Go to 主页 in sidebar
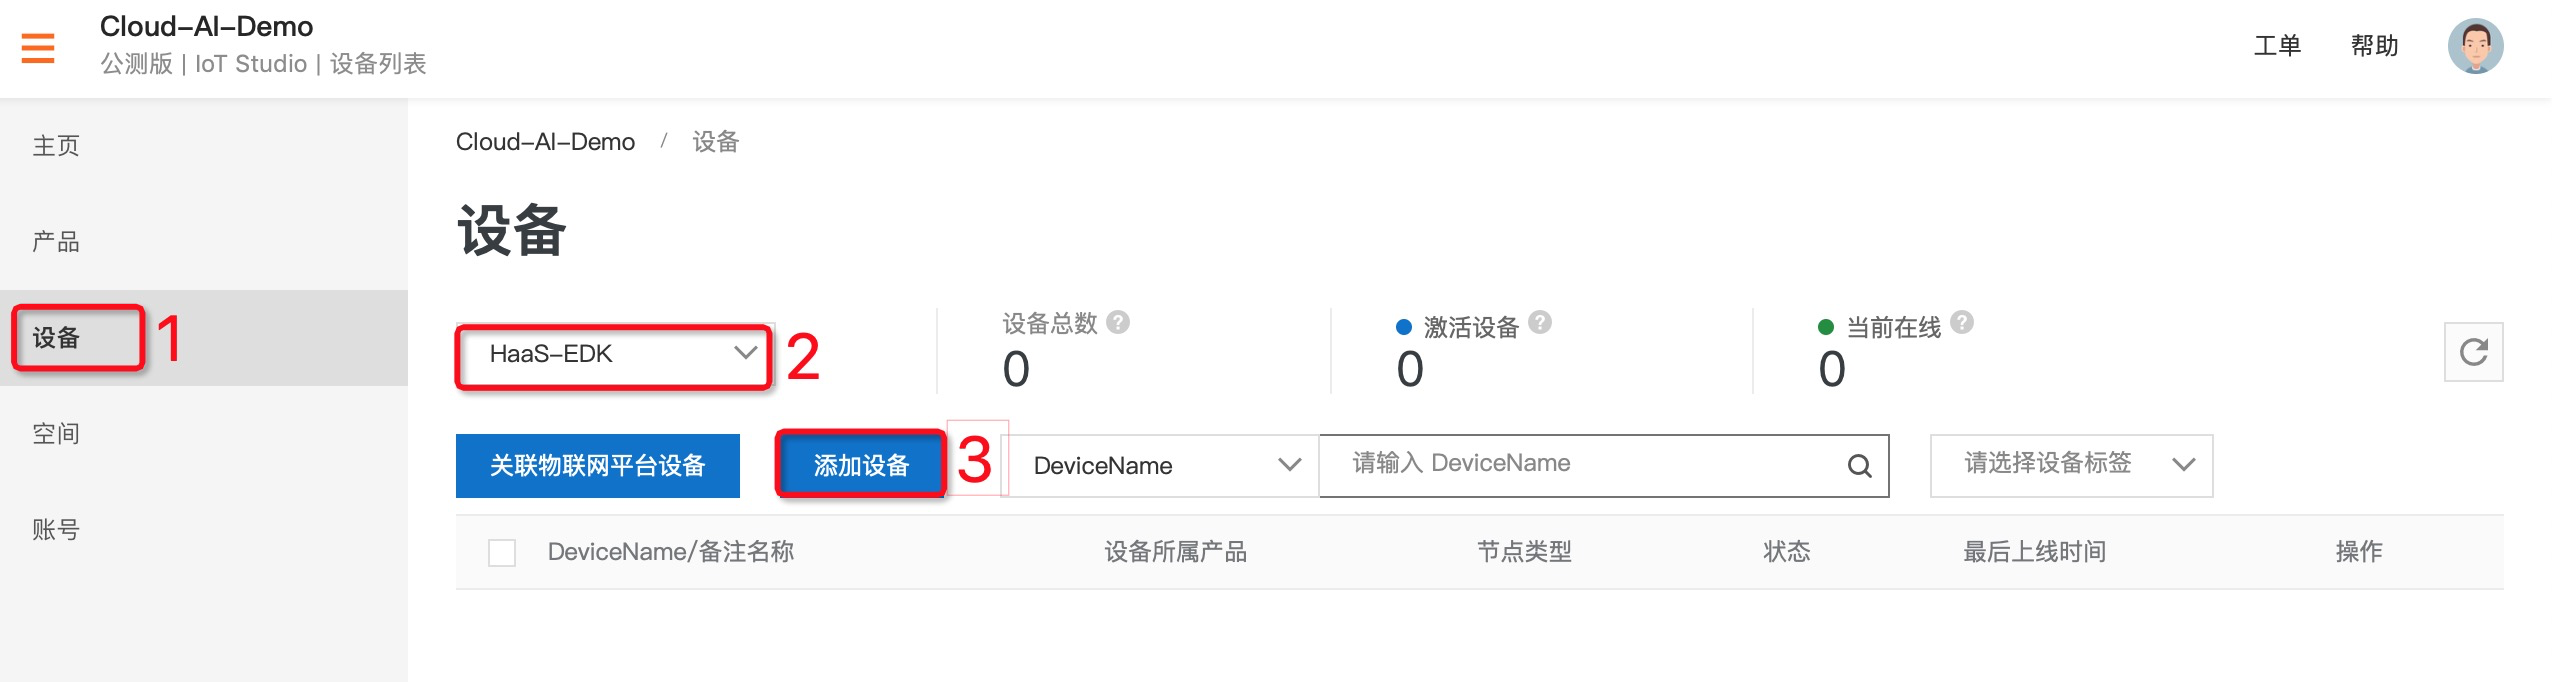This screenshot has height=682, width=2552. point(56,146)
